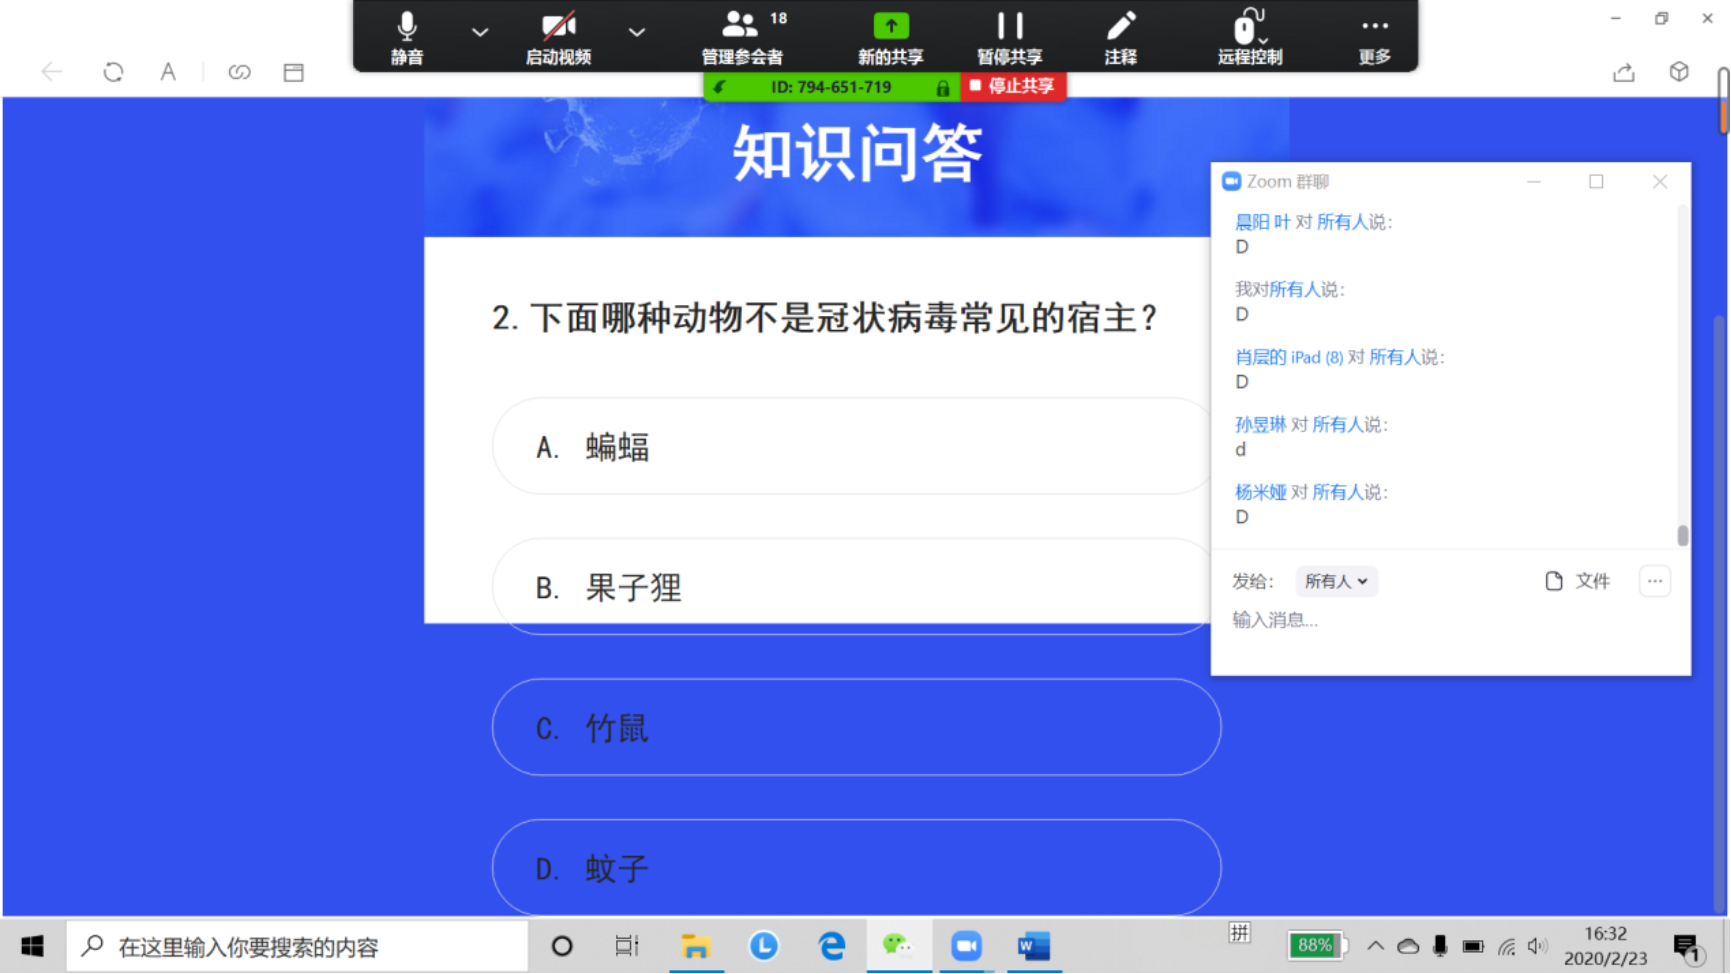This screenshot has width=1731, height=974.
Task: Select answer option D 蚊子
Action: 856,867
